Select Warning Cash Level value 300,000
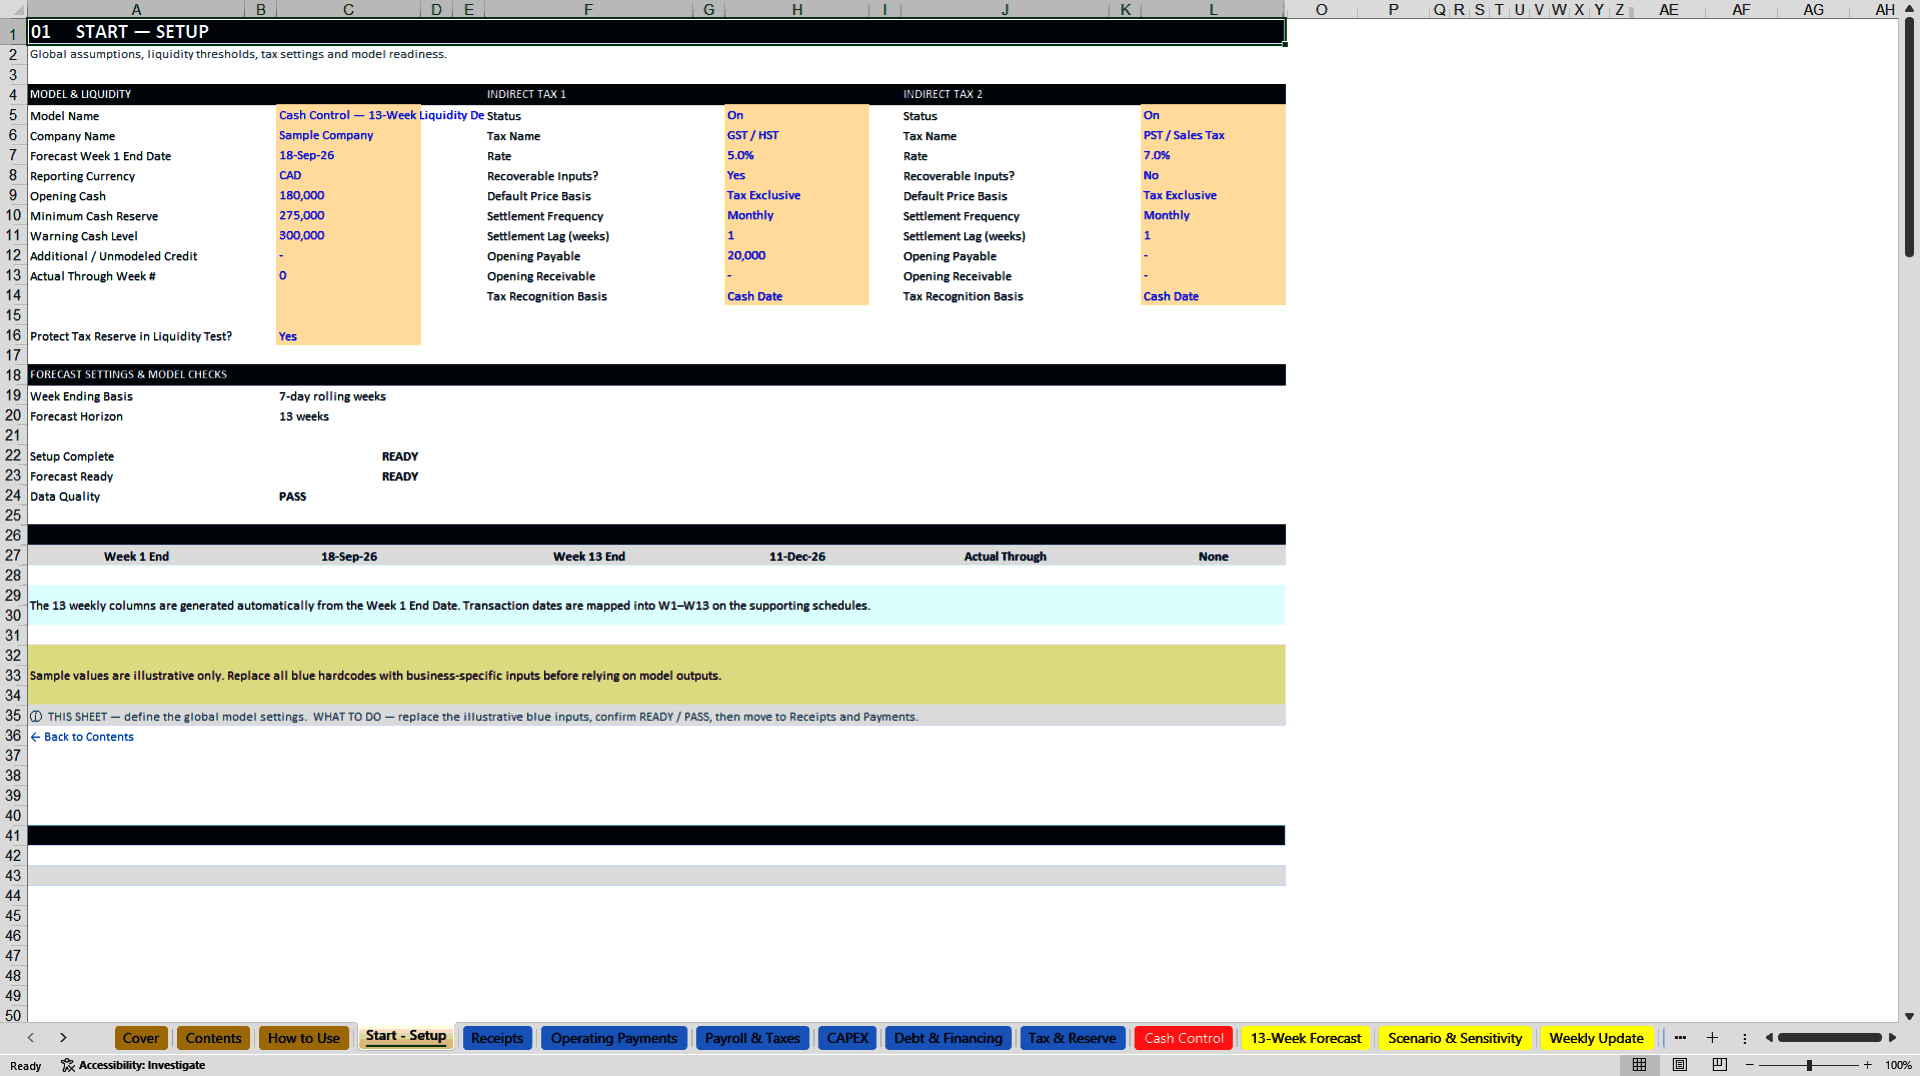This screenshot has width=1920, height=1076. [348, 236]
